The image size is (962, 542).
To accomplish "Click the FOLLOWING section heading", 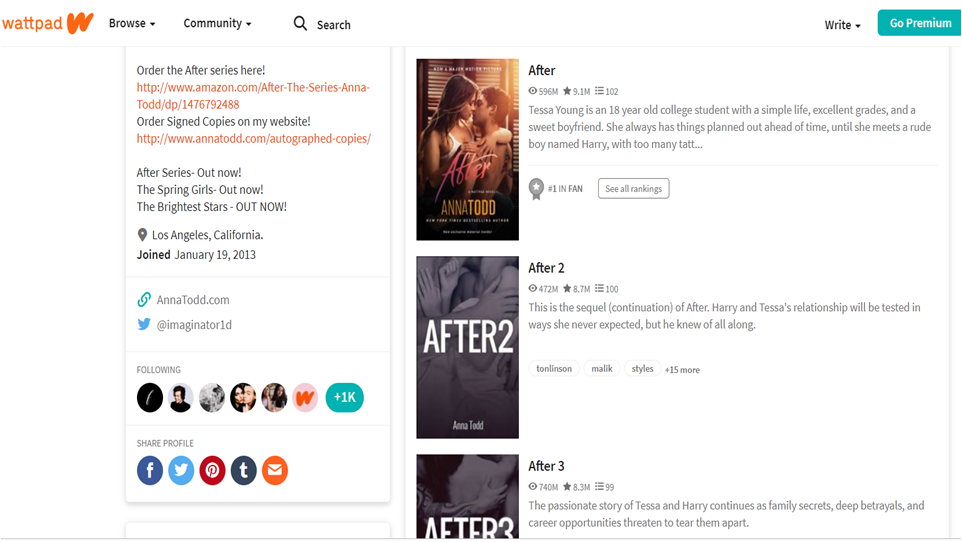I will pyautogui.click(x=158, y=370).
